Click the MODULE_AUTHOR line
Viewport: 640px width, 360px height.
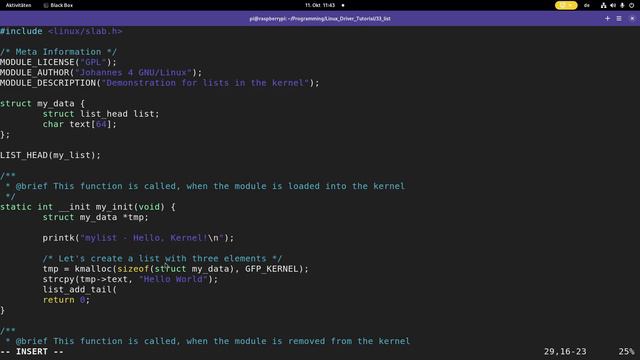click(101, 73)
